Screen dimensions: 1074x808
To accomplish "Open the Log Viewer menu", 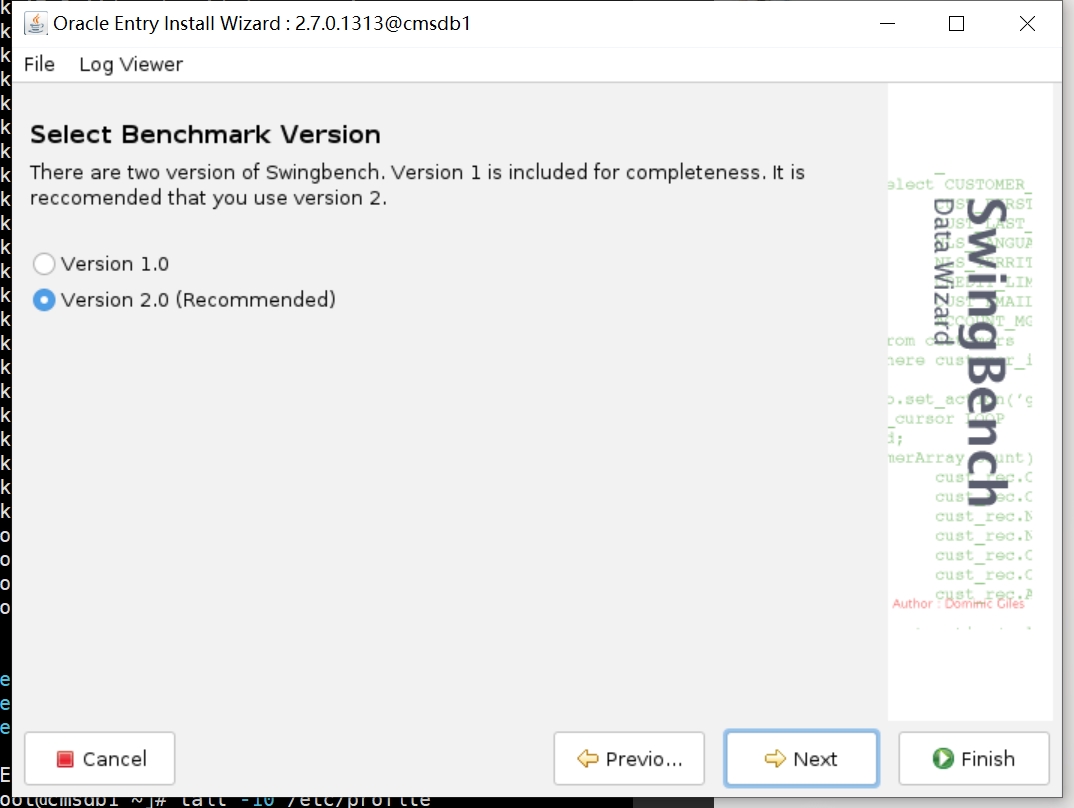I will click(x=131, y=64).
